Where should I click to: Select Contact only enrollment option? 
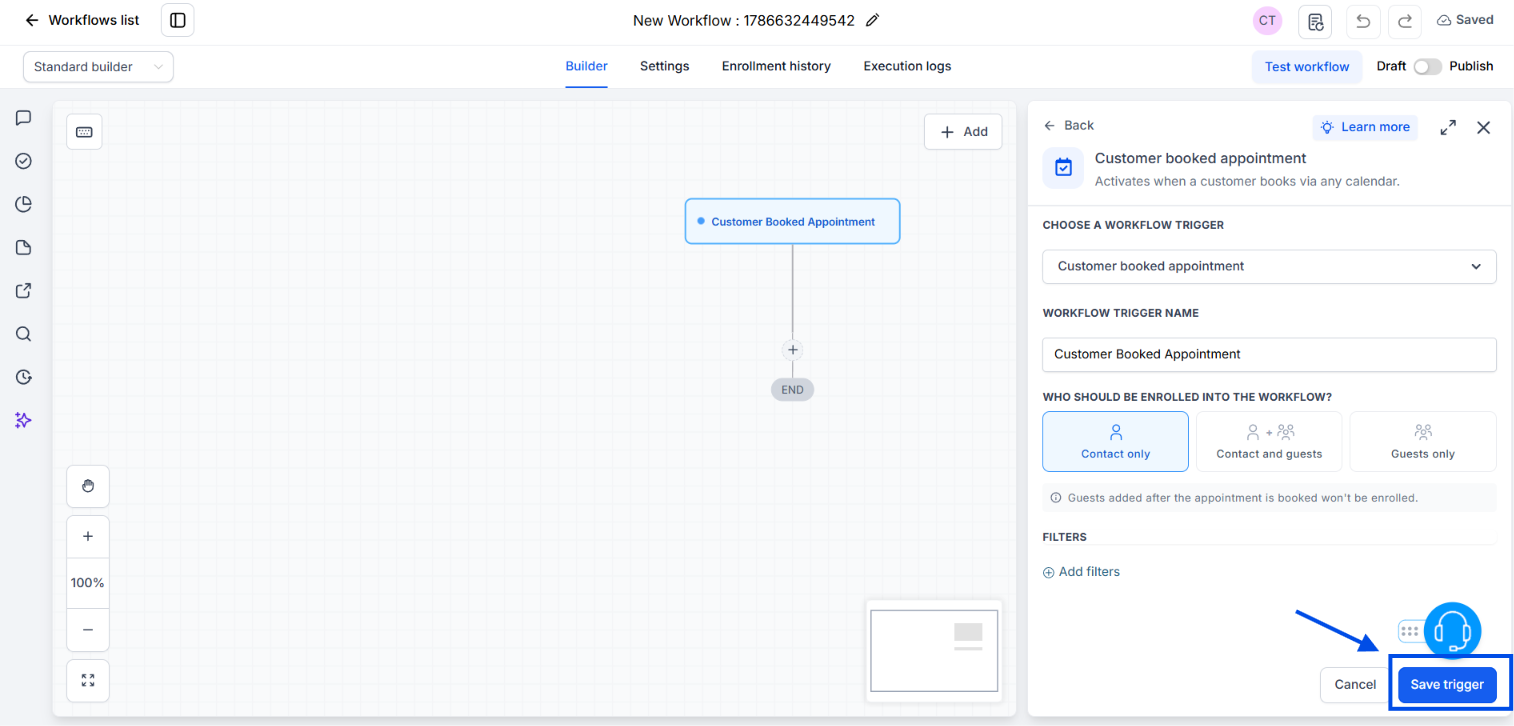[1115, 442]
